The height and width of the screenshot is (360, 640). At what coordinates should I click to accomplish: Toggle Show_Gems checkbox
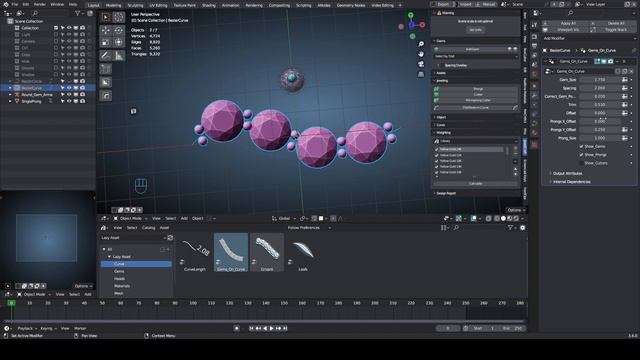(x=581, y=146)
